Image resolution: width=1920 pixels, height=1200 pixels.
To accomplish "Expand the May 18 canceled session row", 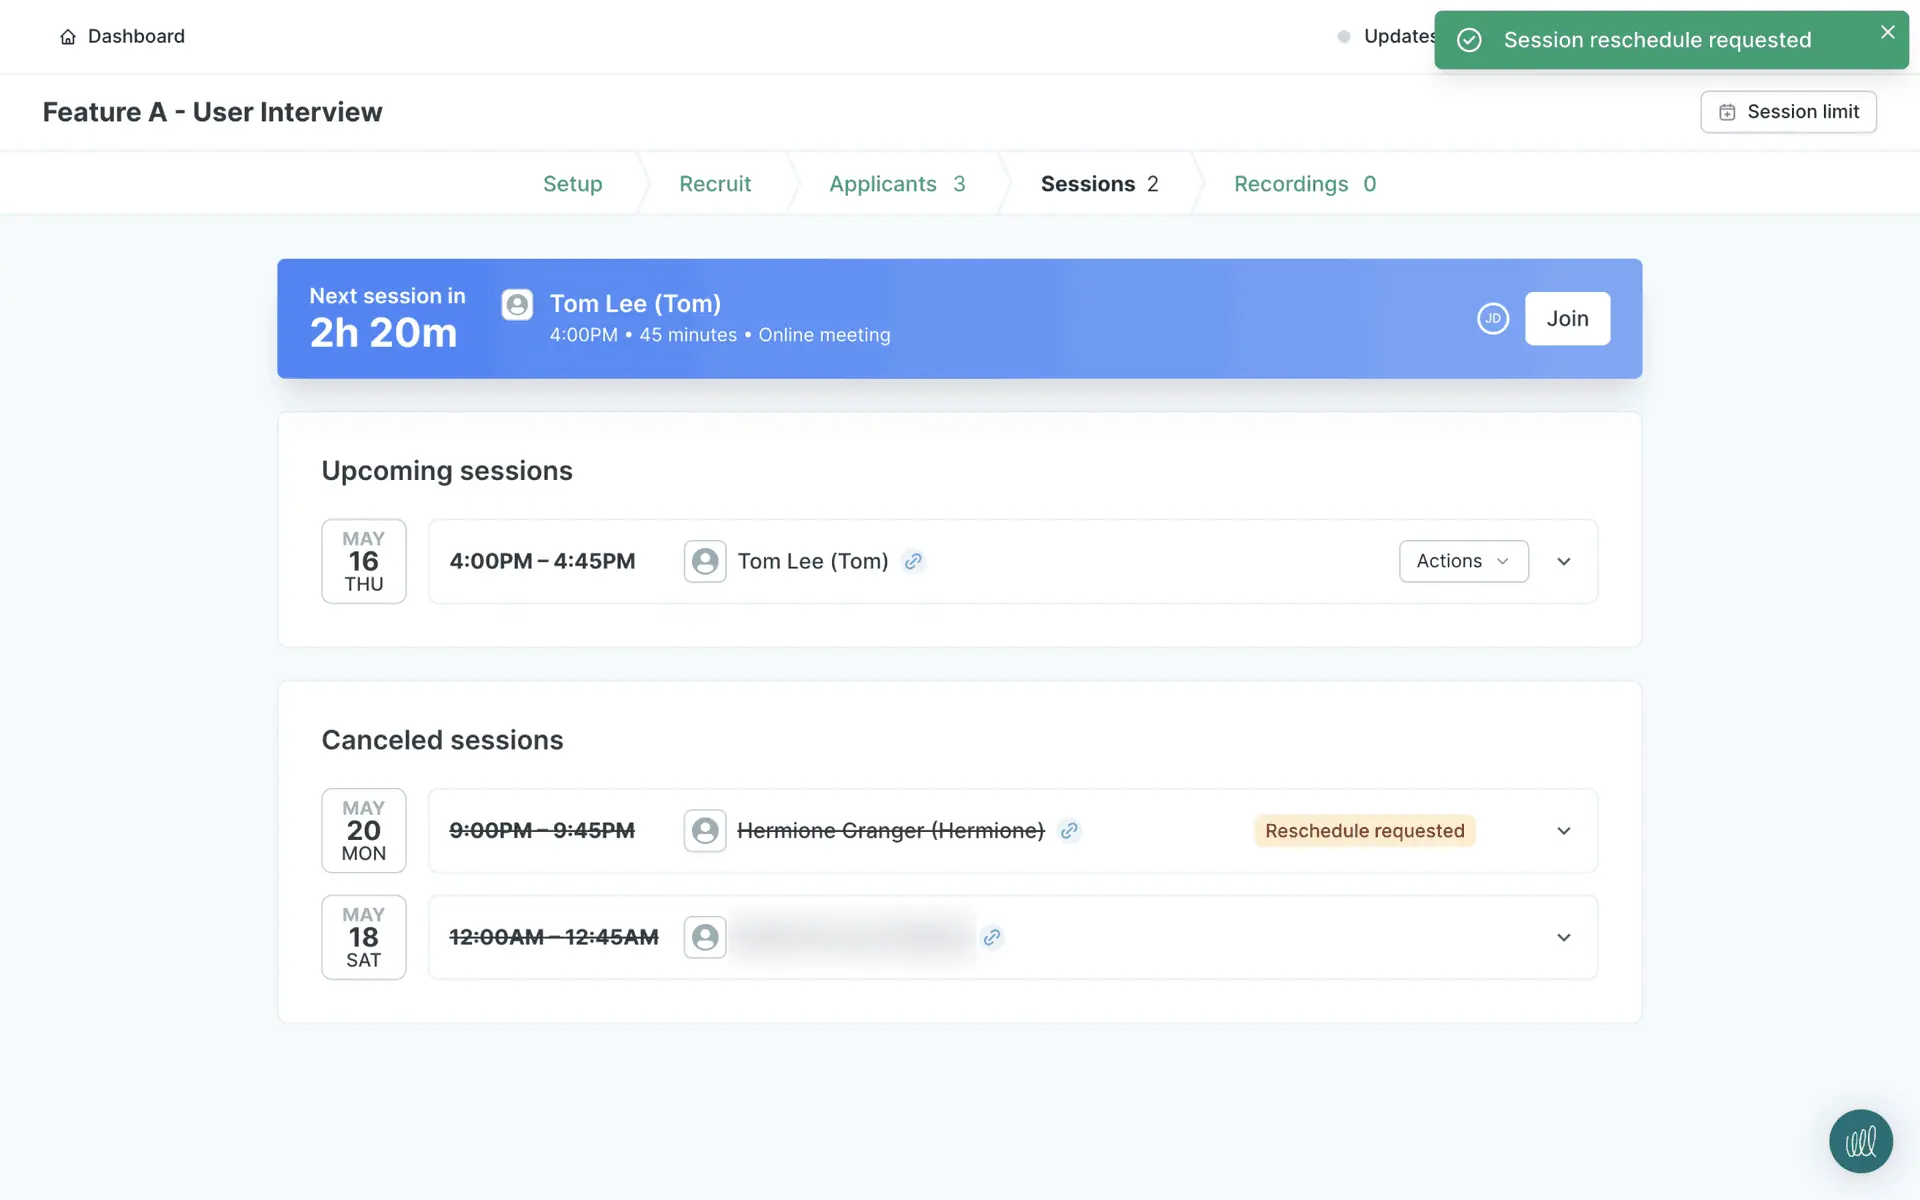I will coord(1564,938).
